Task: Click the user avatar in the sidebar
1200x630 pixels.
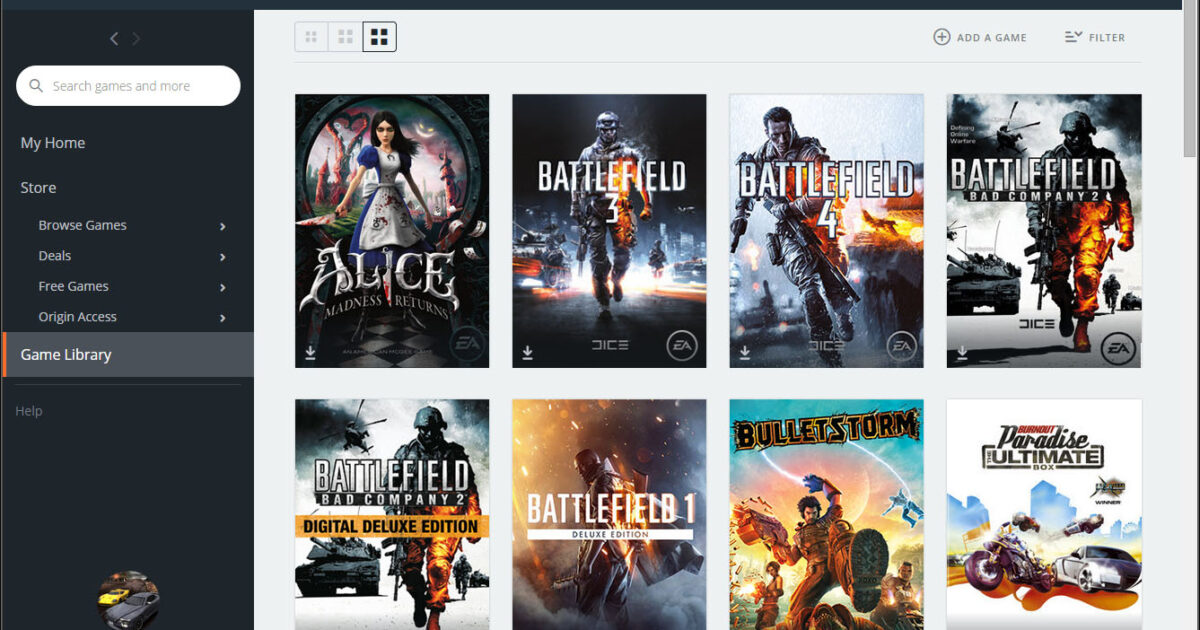Action: [x=128, y=601]
